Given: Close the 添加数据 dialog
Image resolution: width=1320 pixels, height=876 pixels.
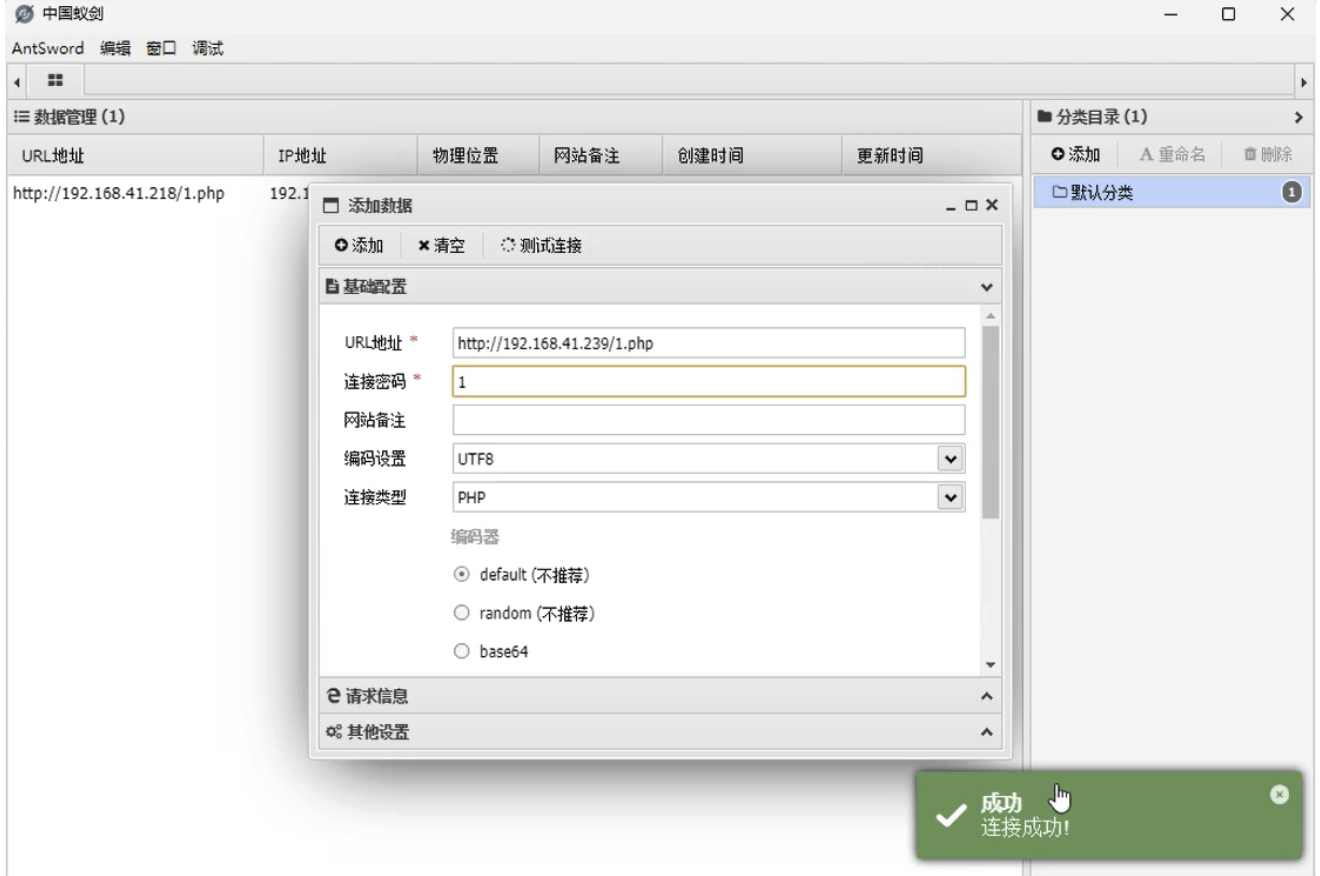Looking at the screenshot, I should coord(991,206).
